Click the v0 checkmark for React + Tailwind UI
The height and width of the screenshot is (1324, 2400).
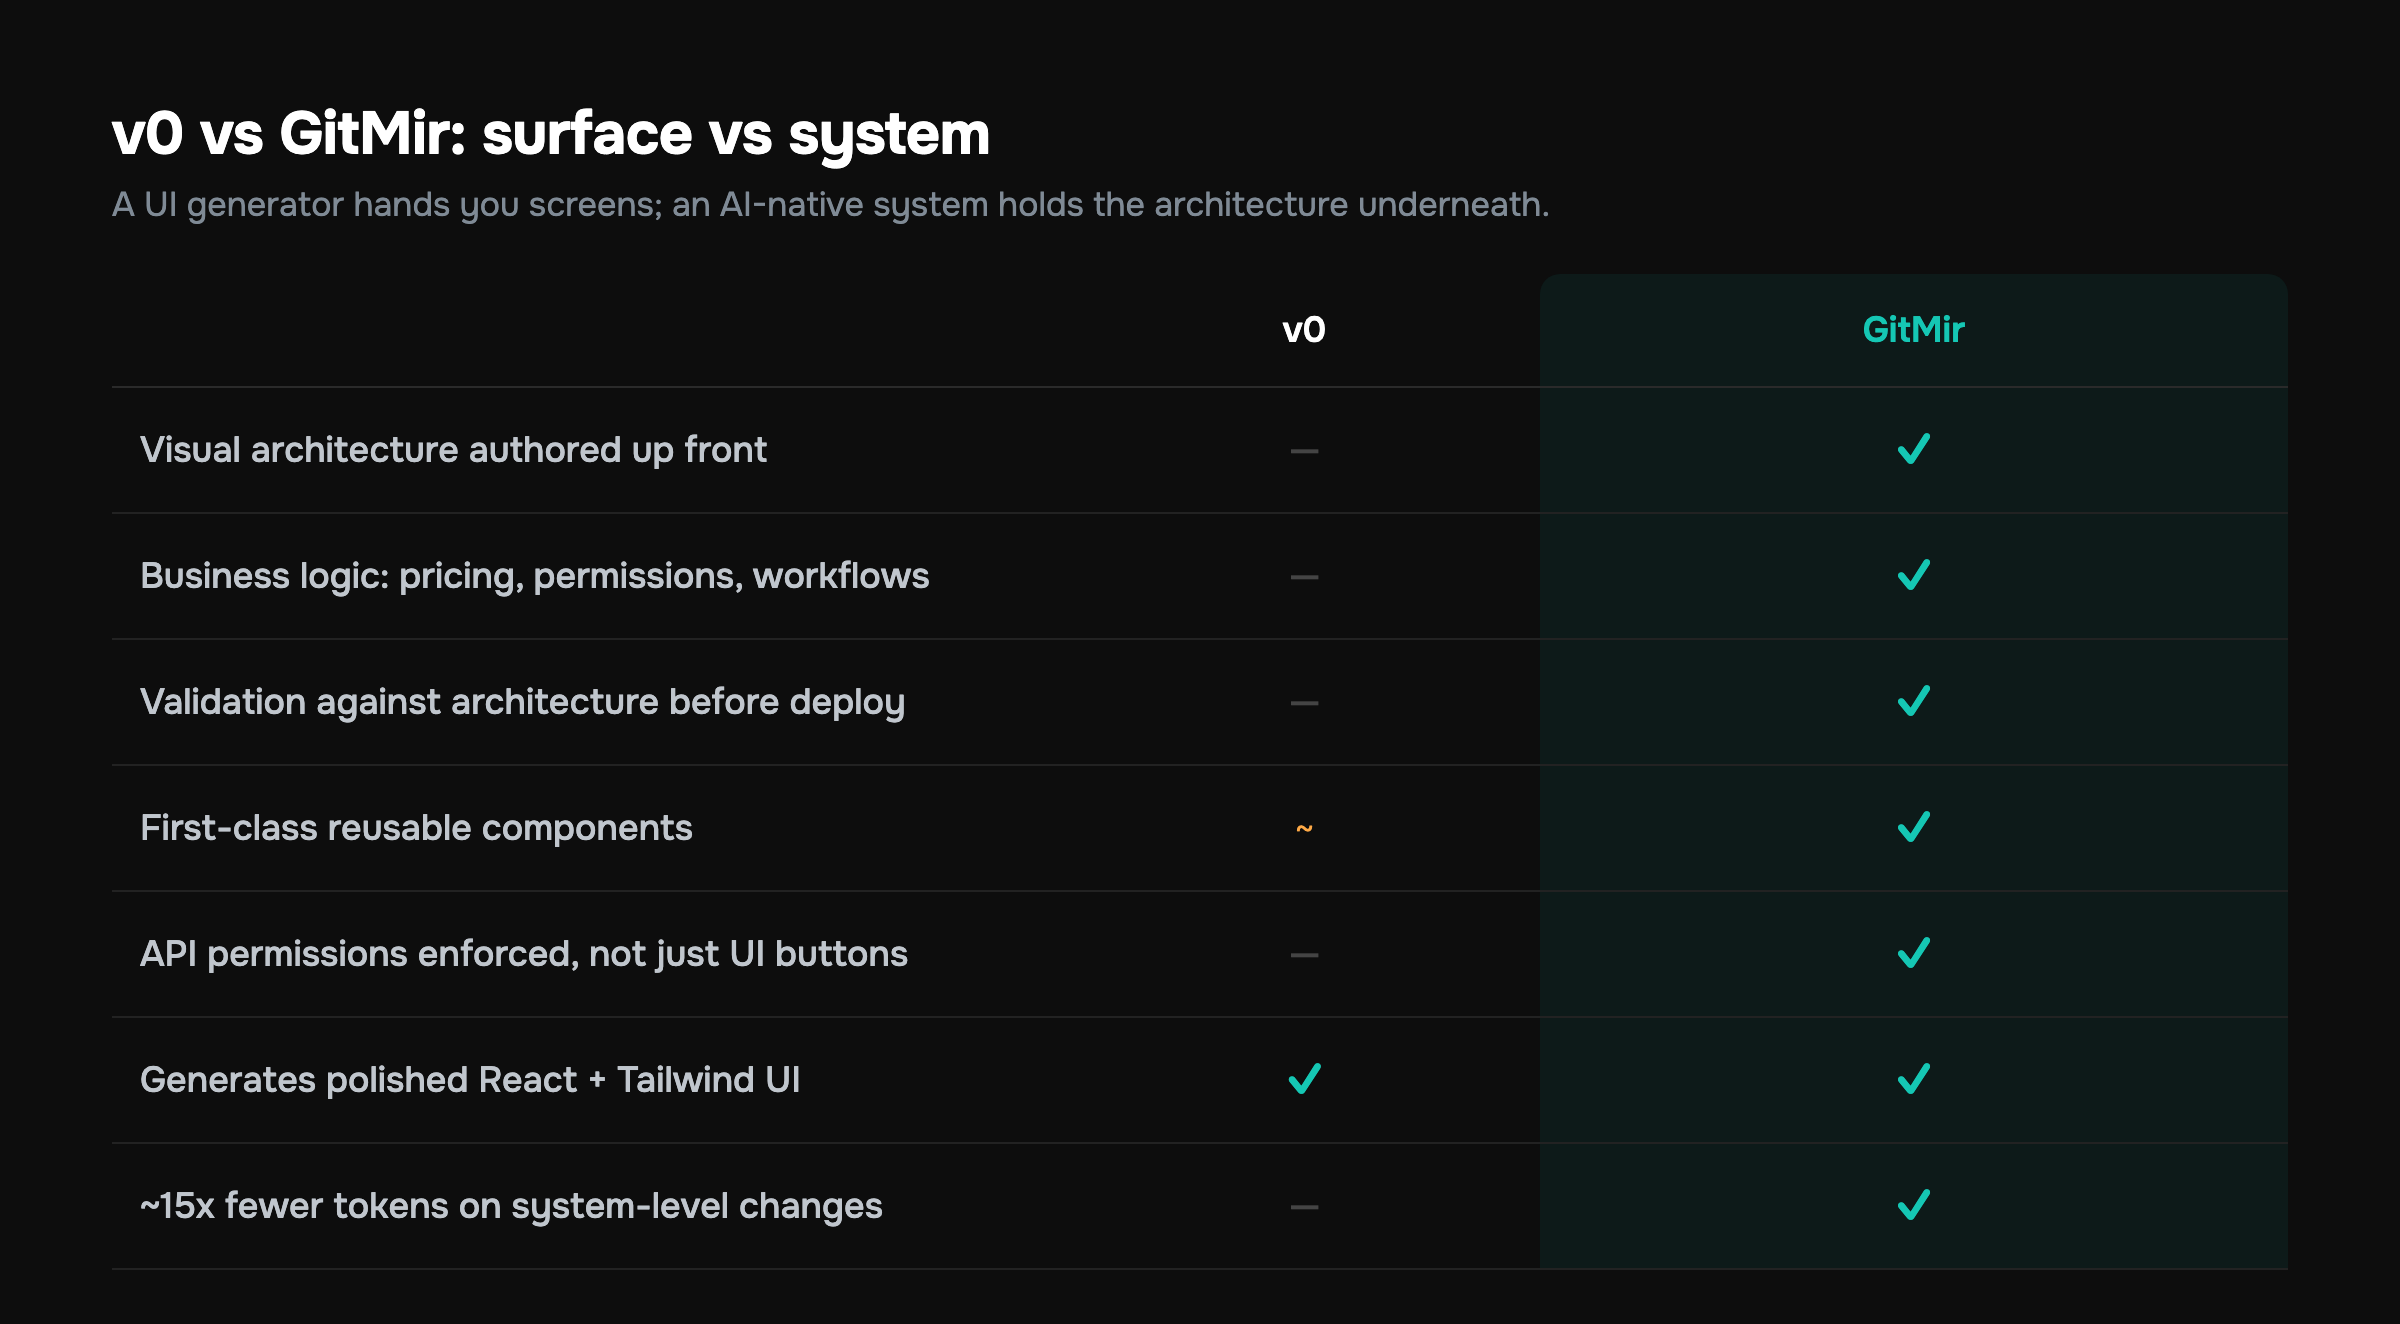coord(1304,1080)
